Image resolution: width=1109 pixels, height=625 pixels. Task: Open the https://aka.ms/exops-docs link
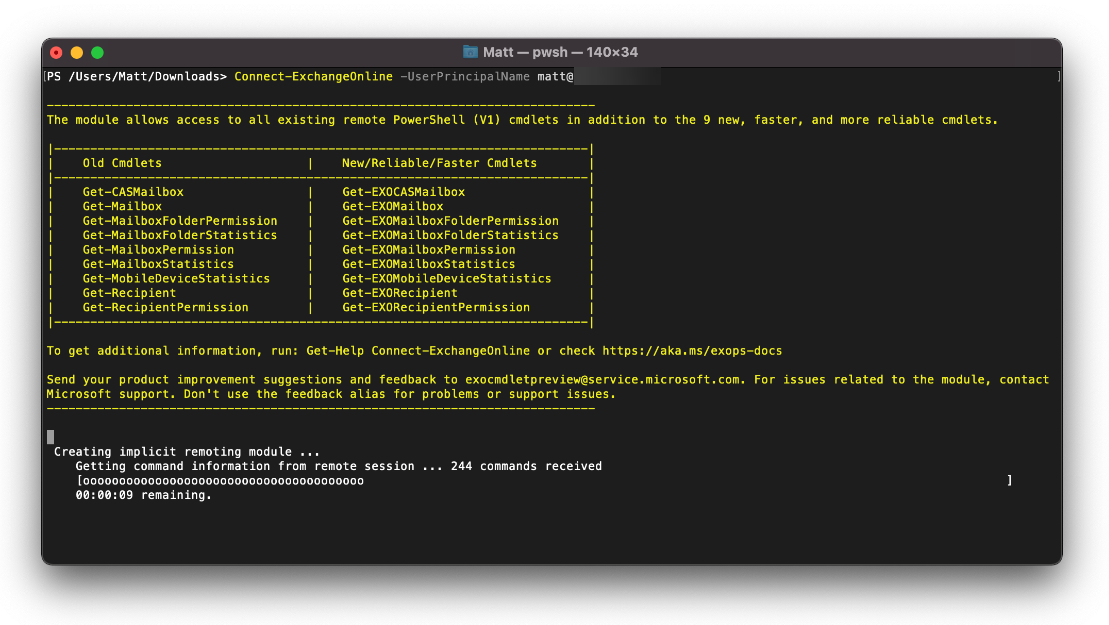(692, 351)
